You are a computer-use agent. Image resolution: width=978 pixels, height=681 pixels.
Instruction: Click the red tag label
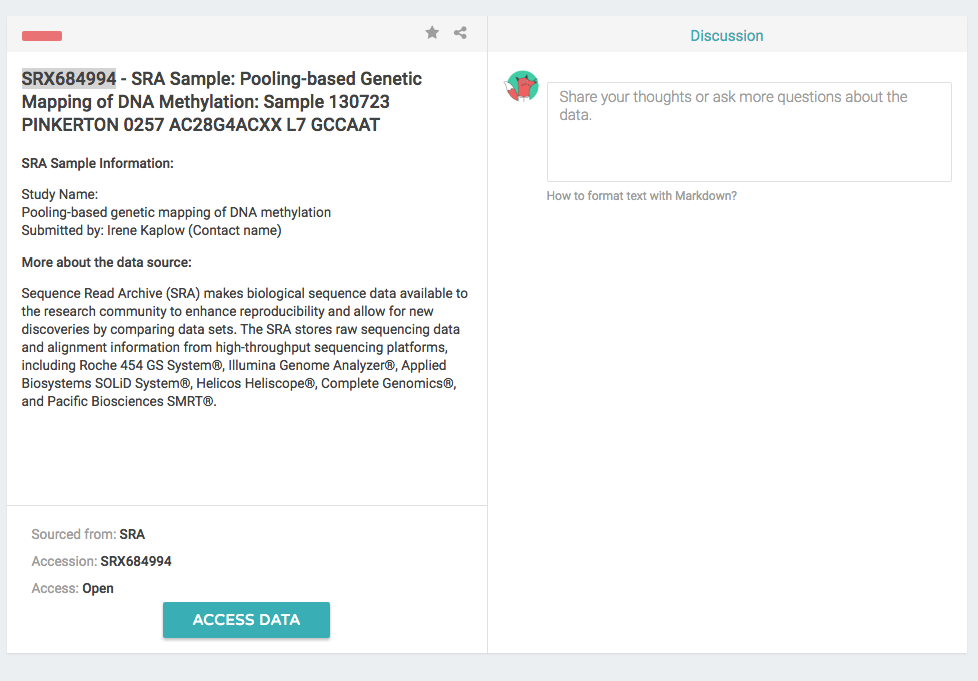(x=42, y=36)
